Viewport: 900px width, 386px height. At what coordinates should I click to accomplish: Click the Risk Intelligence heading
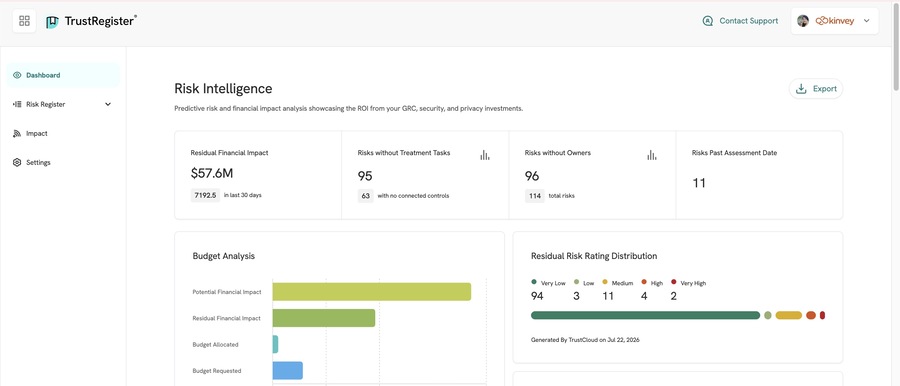pyautogui.click(x=223, y=88)
